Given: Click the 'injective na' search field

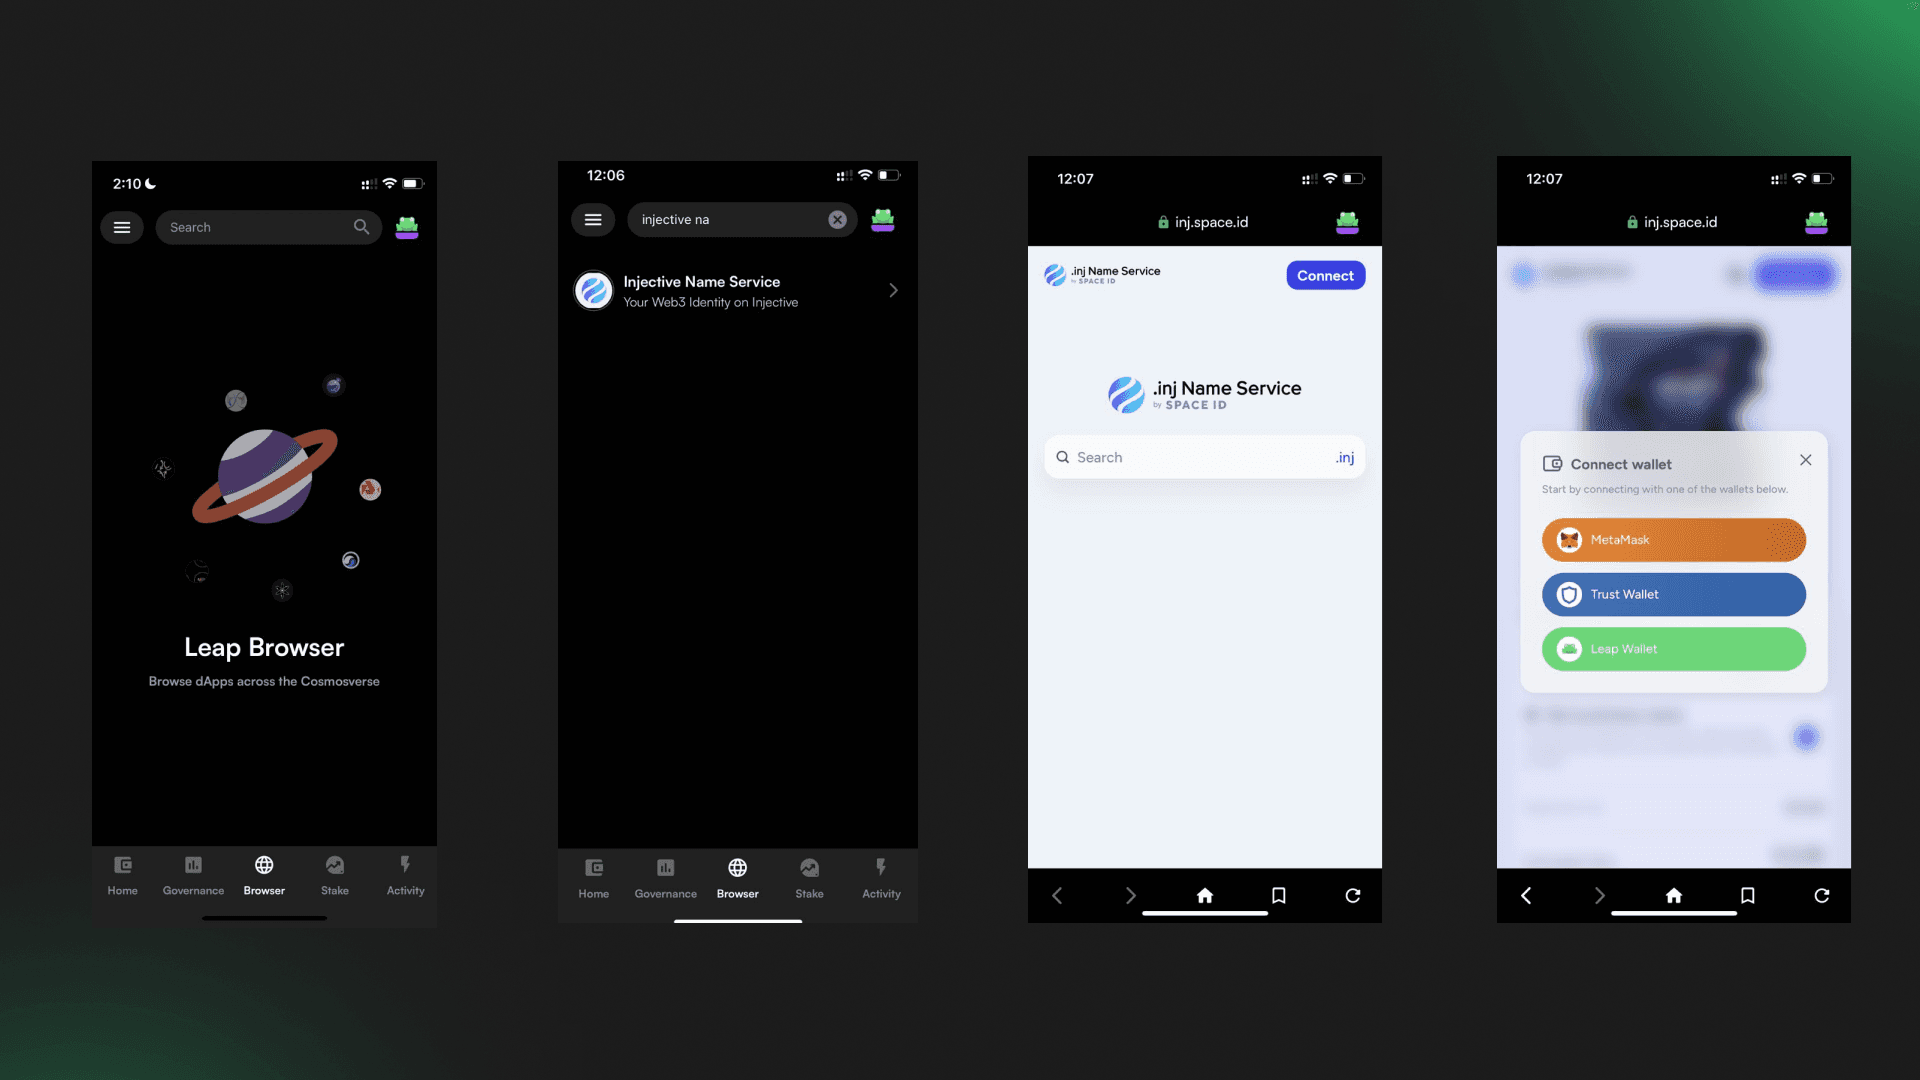Looking at the screenshot, I should tap(742, 220).
